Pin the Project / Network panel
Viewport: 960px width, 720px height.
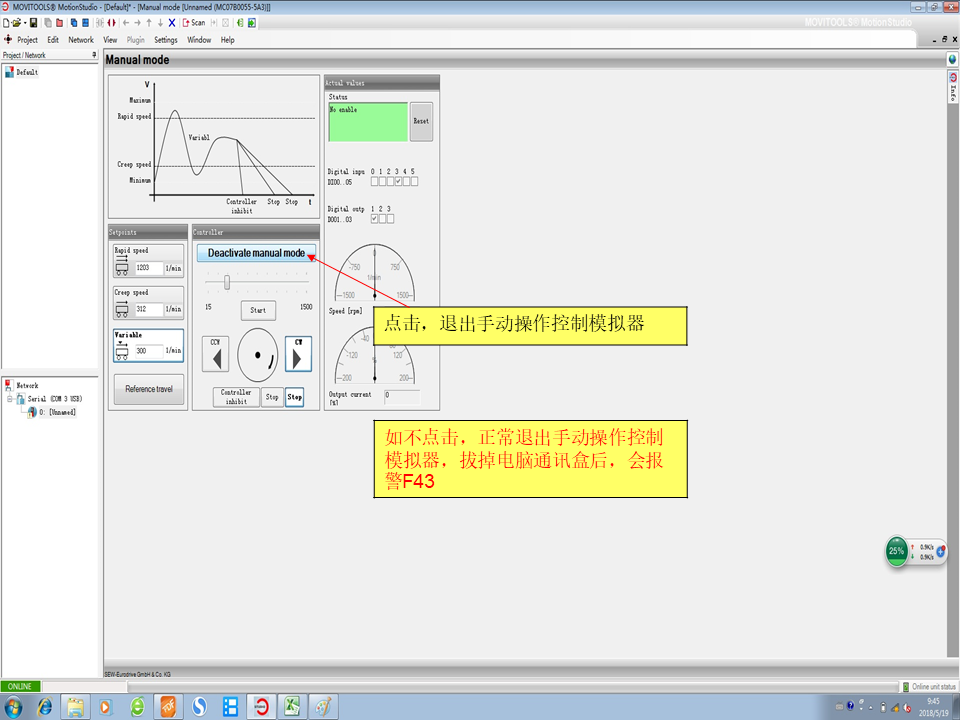pyautogui.click(x=95, y=55)
